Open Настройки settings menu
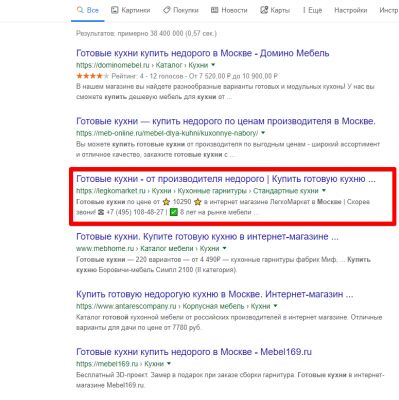The image size is (399, 400). click(x=350, y=10)
